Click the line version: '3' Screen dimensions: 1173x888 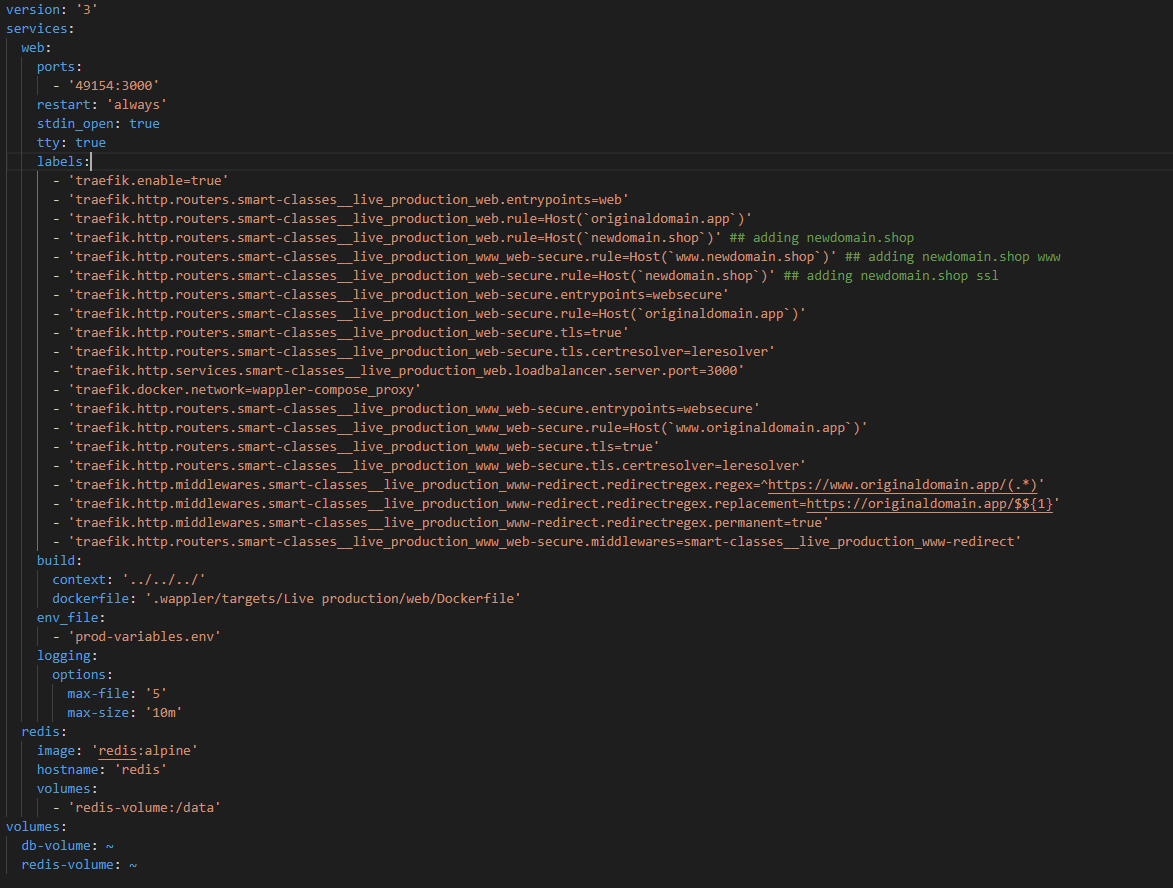coord(52,10)
